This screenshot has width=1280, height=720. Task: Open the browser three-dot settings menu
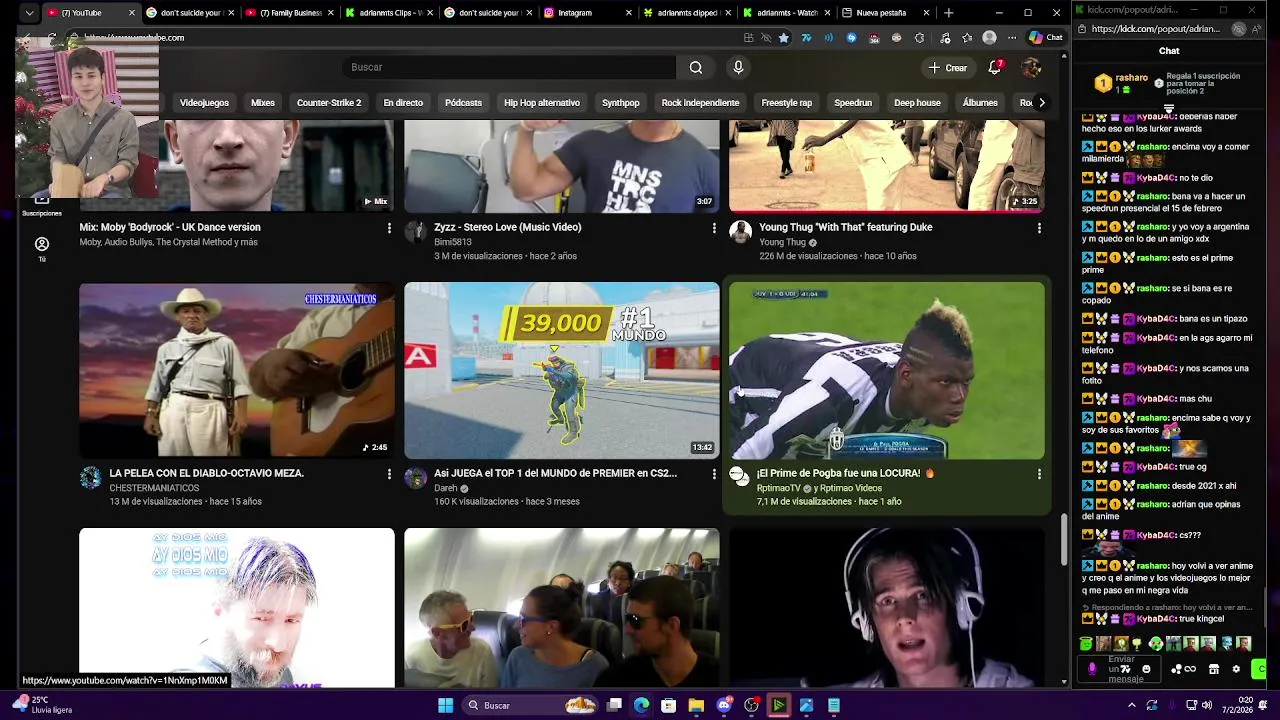pyautogui.click(x=1012, y=37)
